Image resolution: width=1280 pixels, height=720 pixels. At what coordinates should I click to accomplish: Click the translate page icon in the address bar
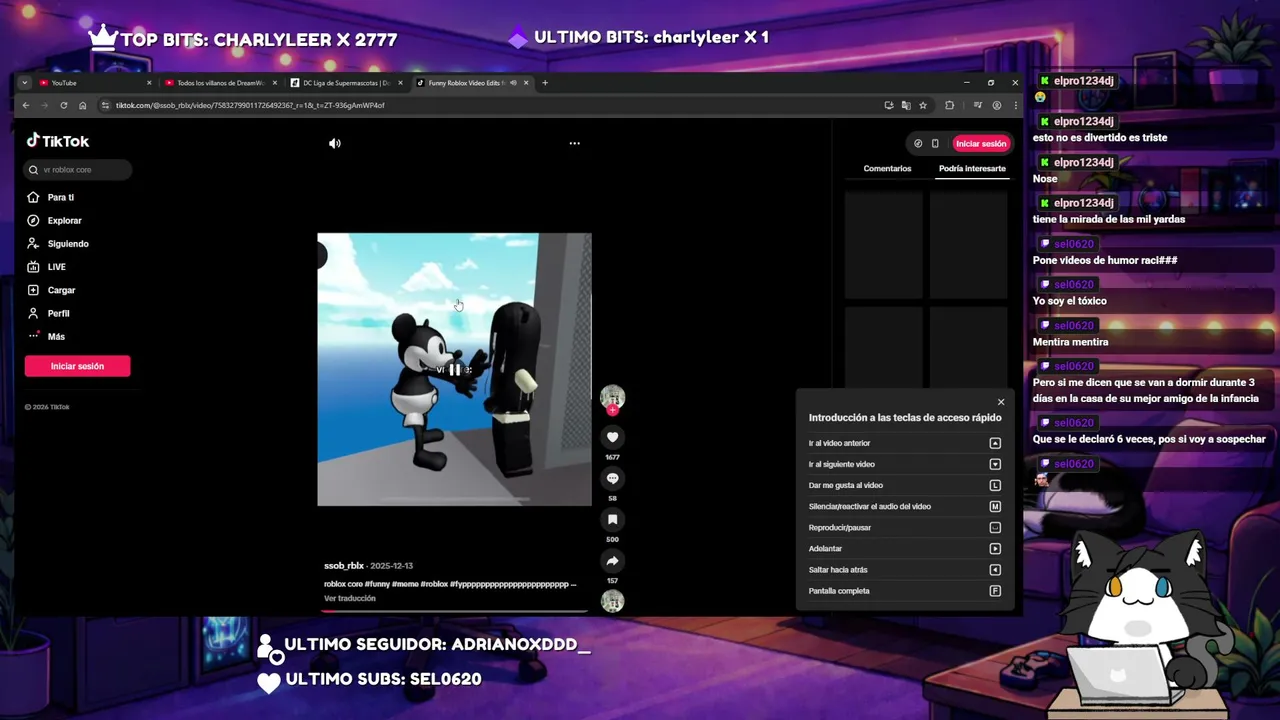tap(905, 105)
